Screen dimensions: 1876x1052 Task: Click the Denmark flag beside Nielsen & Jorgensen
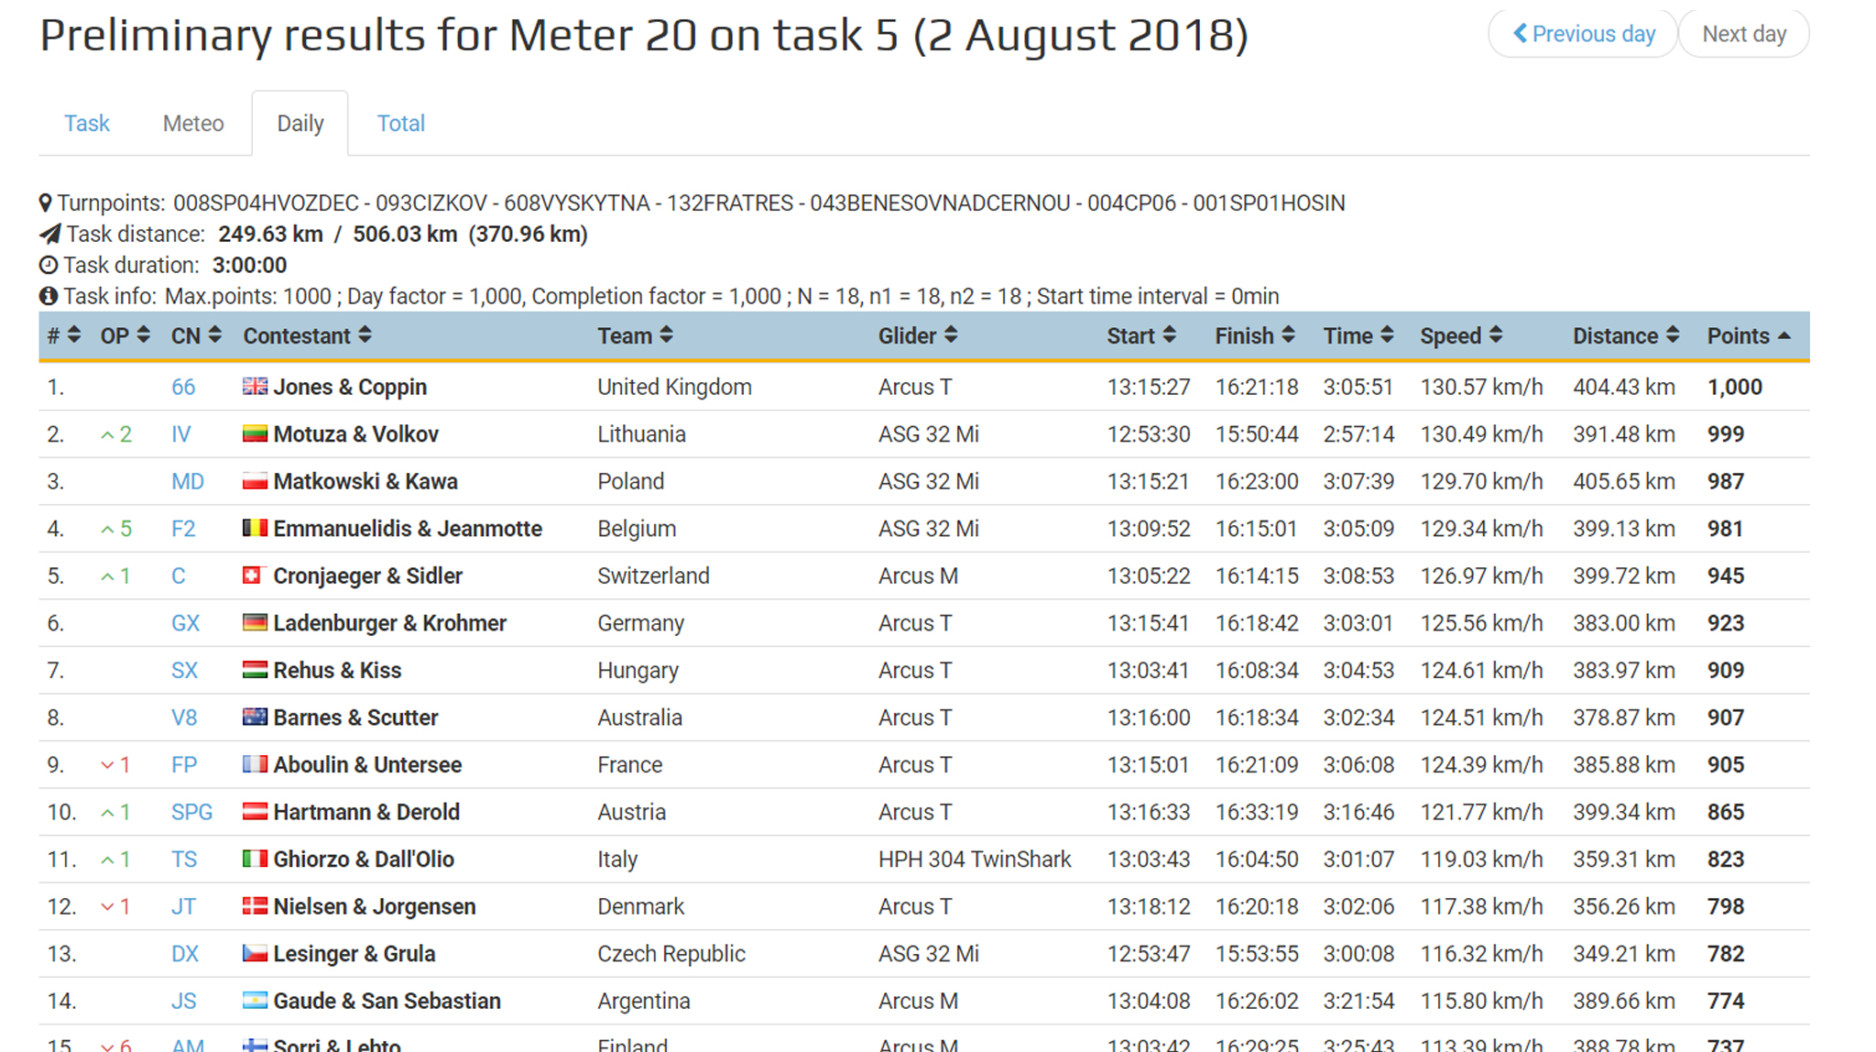coord(255,906)
